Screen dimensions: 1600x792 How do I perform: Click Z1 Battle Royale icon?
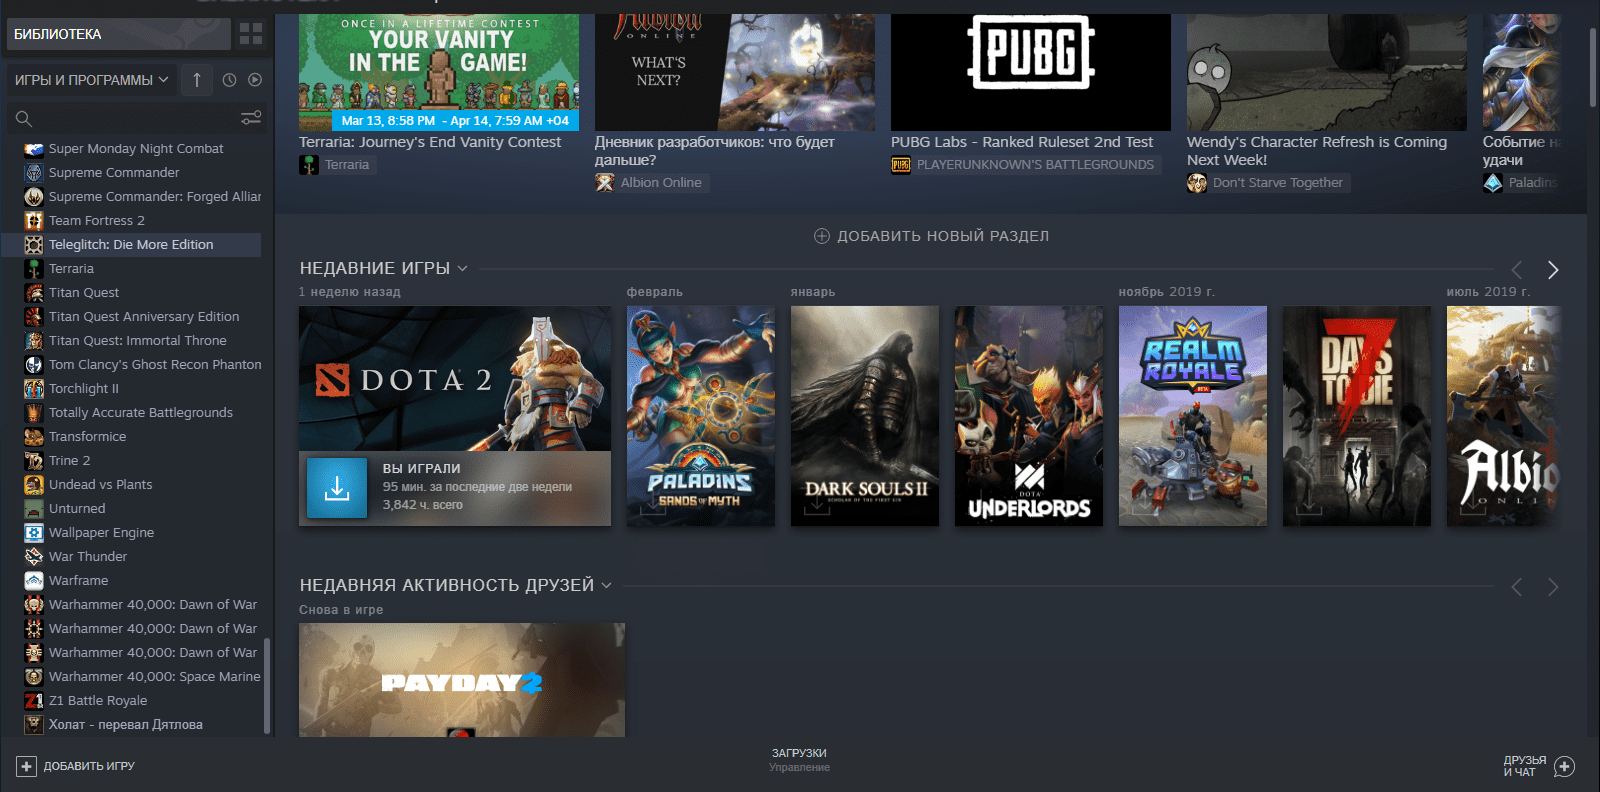(x=34, y=700)
